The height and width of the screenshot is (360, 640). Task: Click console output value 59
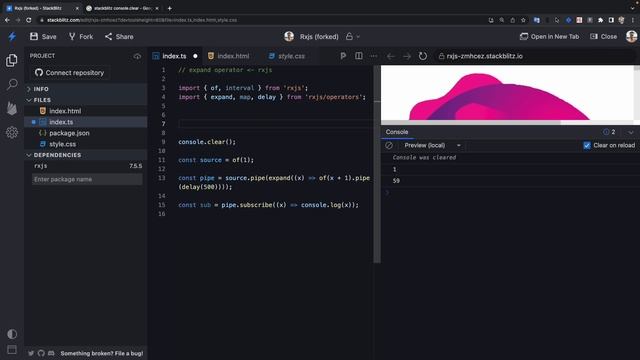pos(396,181)
